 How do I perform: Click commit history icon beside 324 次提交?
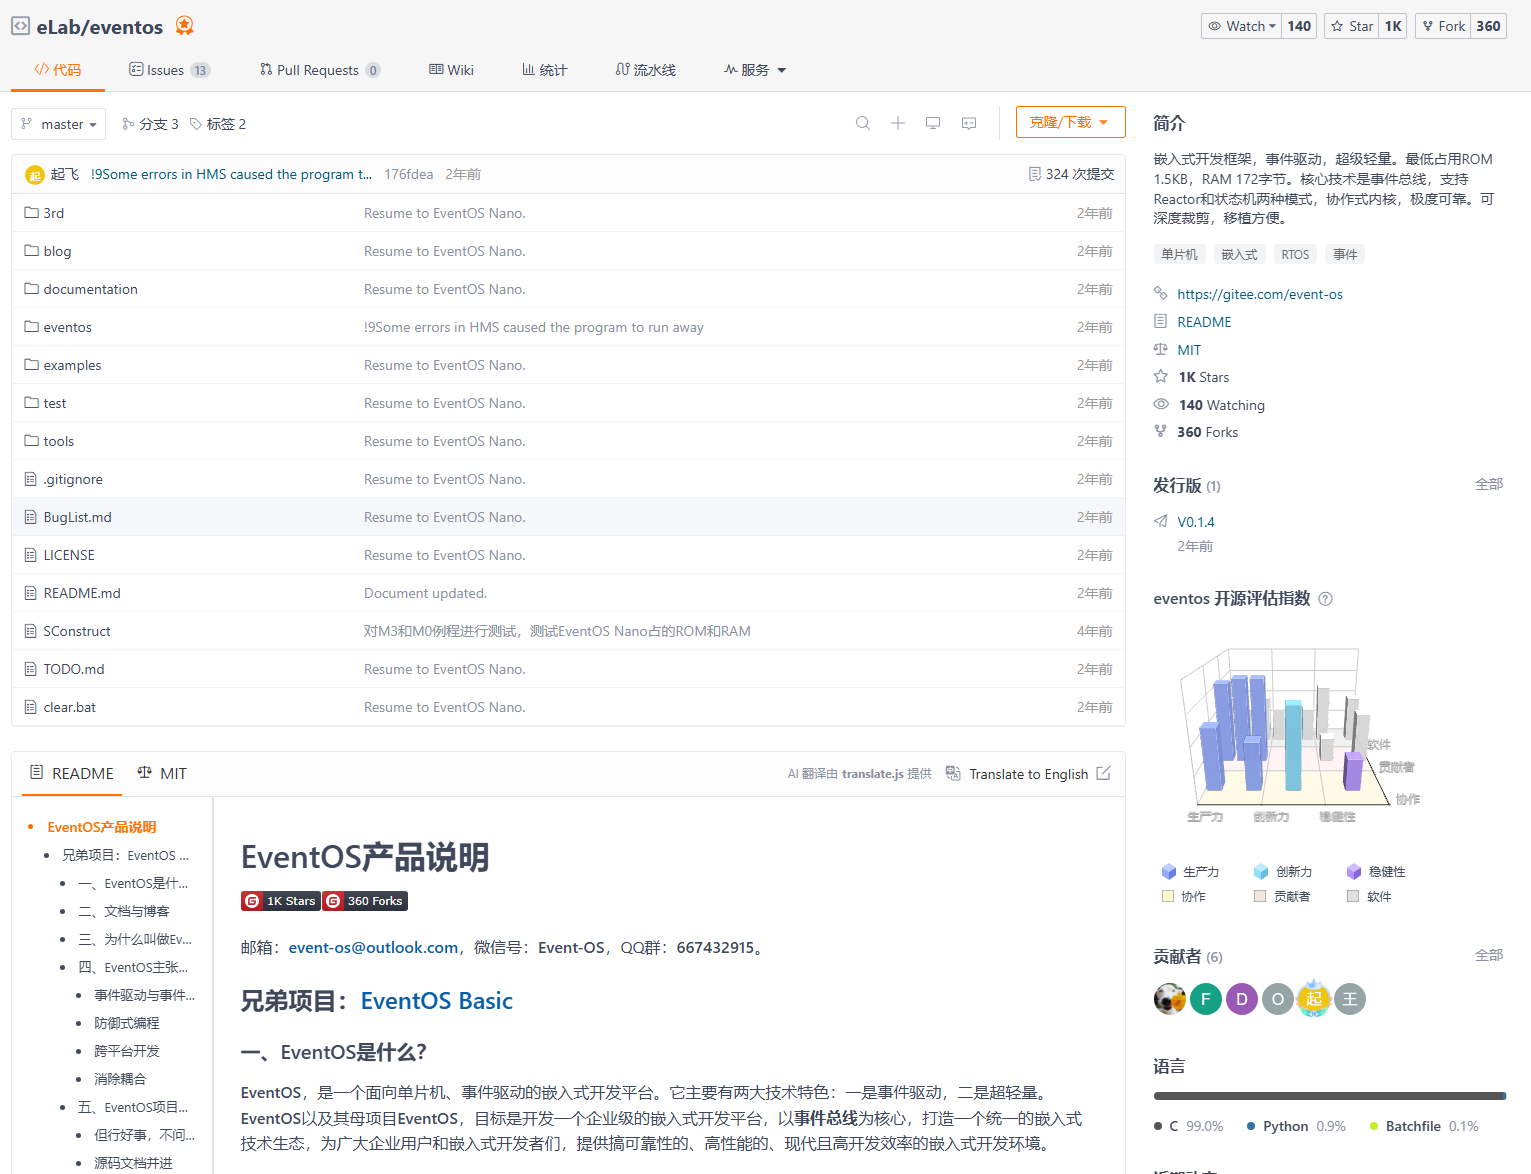1035,173
